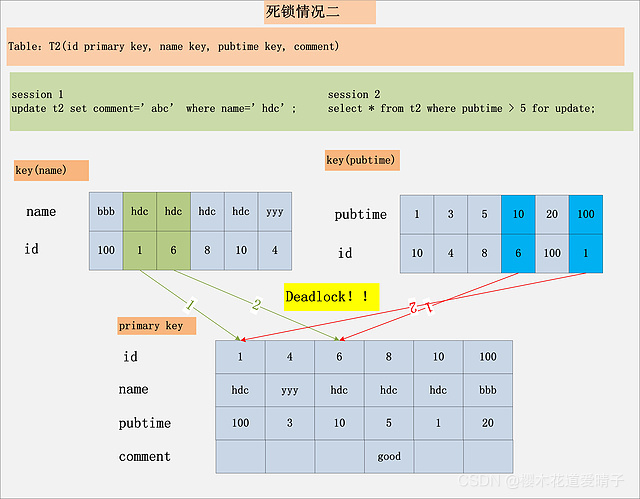Image resolution: width=640 pixels, height=499 pixels.
Task: Click the good comment cell
Action: pyautogui.click(x=389, y=457)
